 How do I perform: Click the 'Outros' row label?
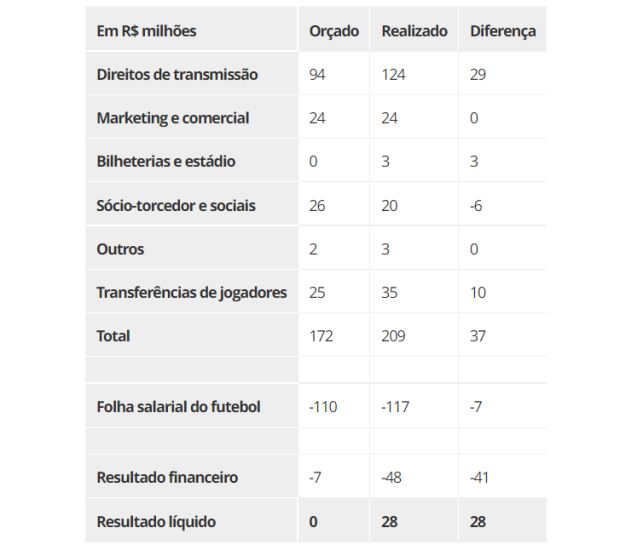tap(120, 249)
